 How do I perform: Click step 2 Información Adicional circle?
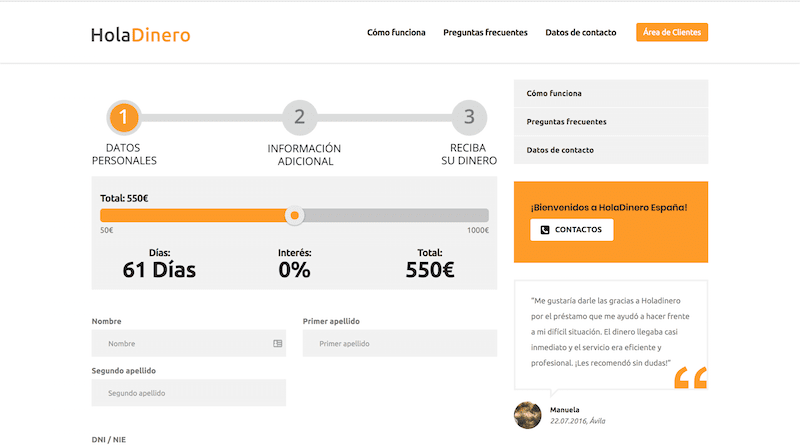[299, 117]
